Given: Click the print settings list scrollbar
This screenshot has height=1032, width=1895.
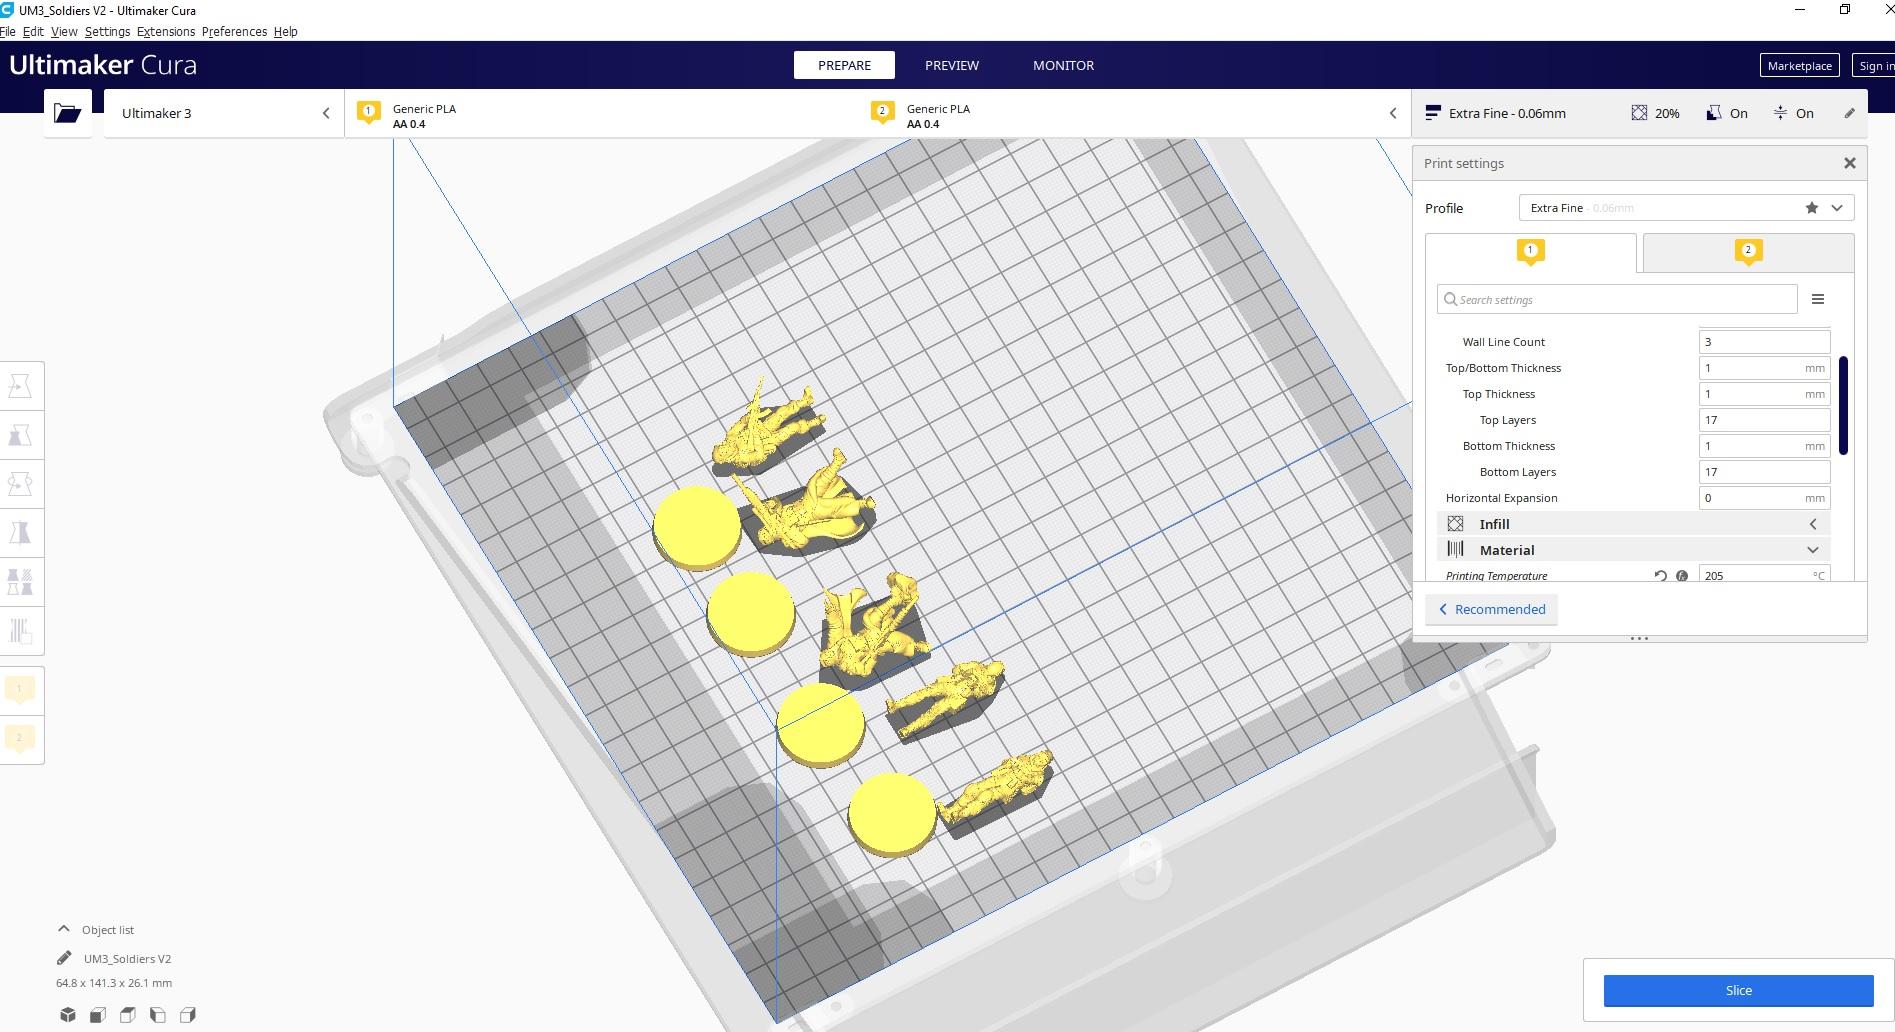Looking at the screenshot, I should (x=1843, y=405).
